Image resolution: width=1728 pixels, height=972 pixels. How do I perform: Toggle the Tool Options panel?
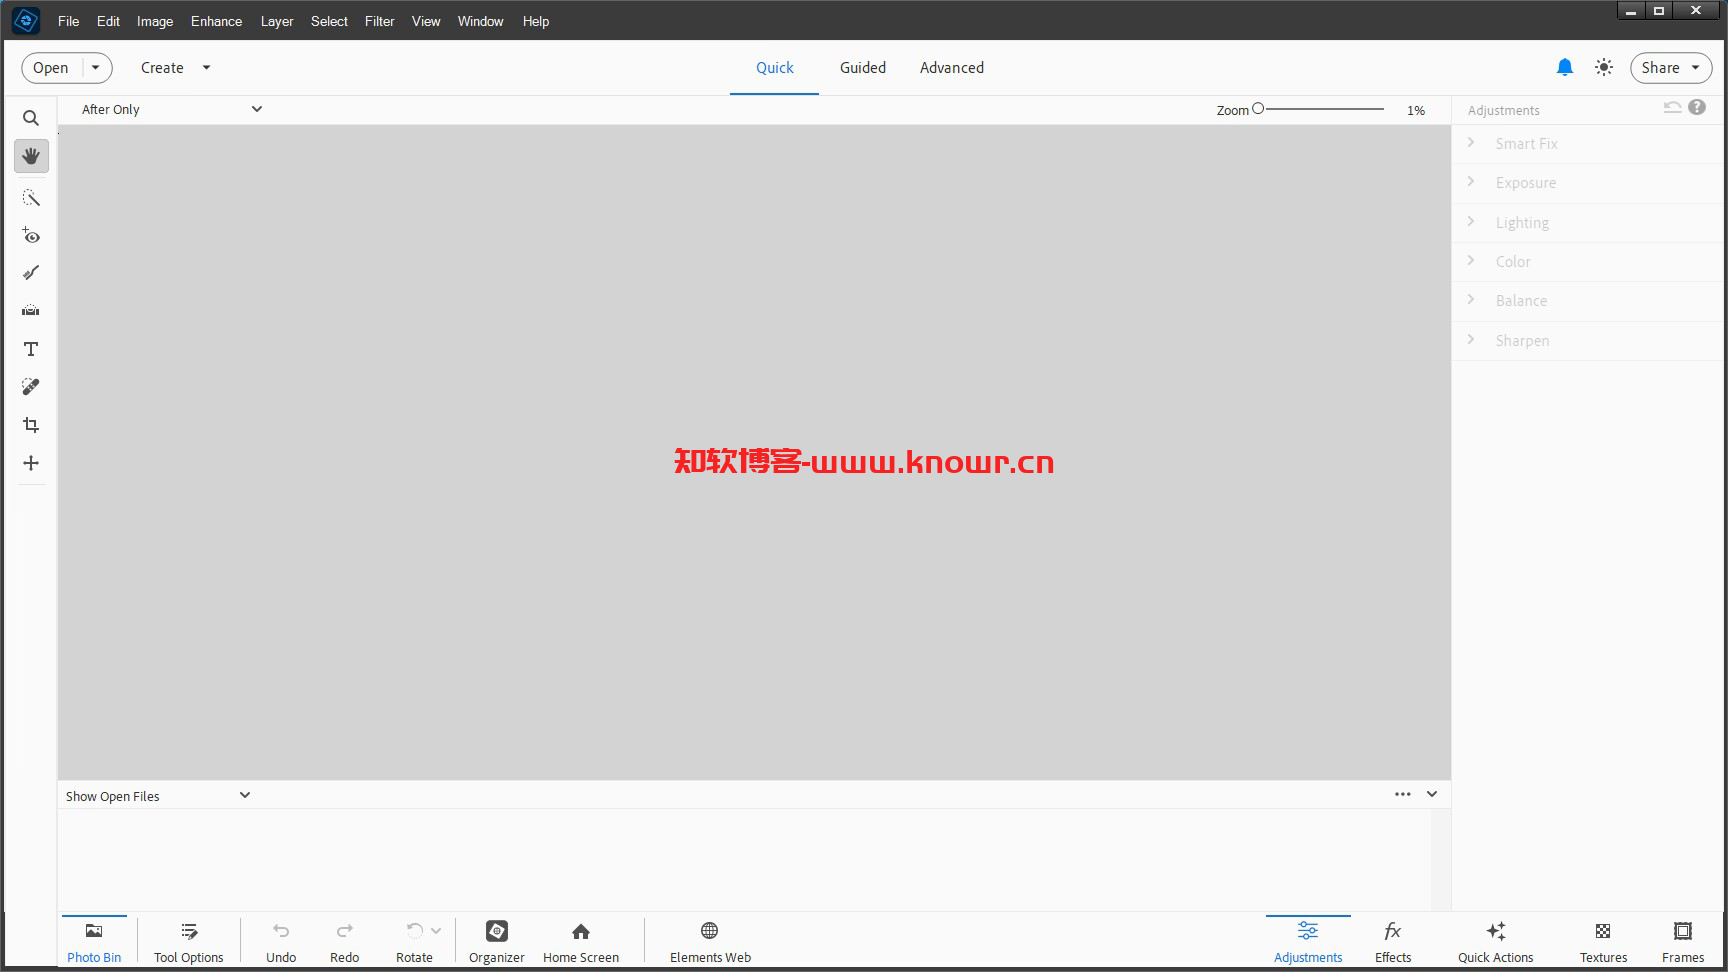coord(189,942)
